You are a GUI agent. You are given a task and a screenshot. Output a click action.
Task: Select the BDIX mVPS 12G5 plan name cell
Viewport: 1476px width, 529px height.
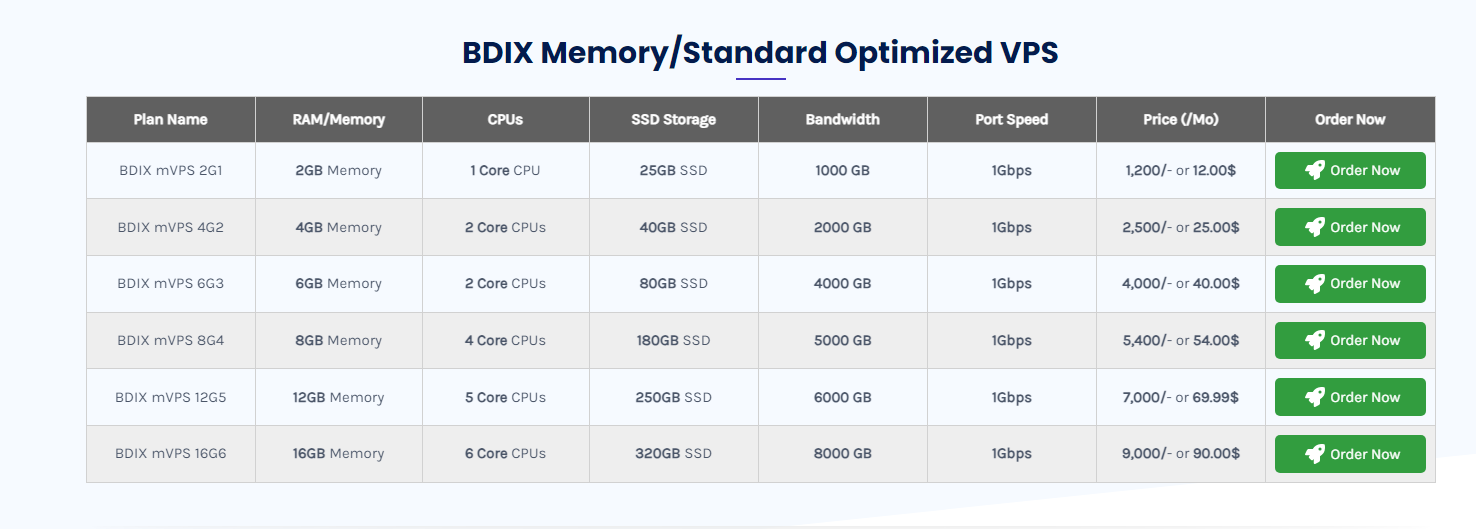click(170, 398)
